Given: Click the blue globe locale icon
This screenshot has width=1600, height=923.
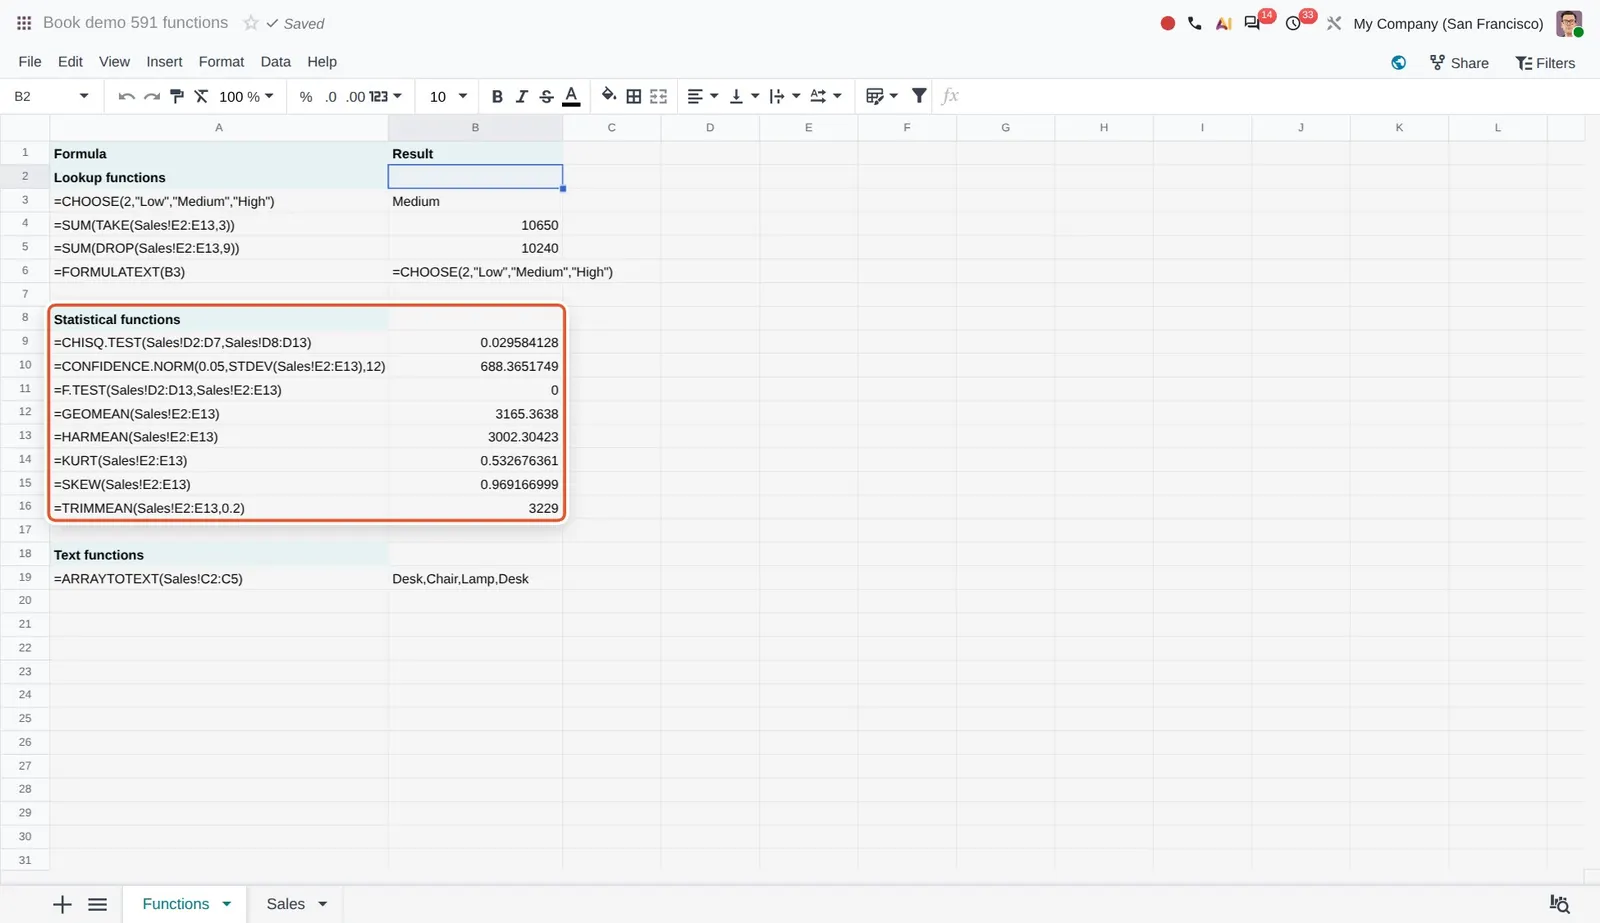Looking at the screenshot, I should [1398, 63].
